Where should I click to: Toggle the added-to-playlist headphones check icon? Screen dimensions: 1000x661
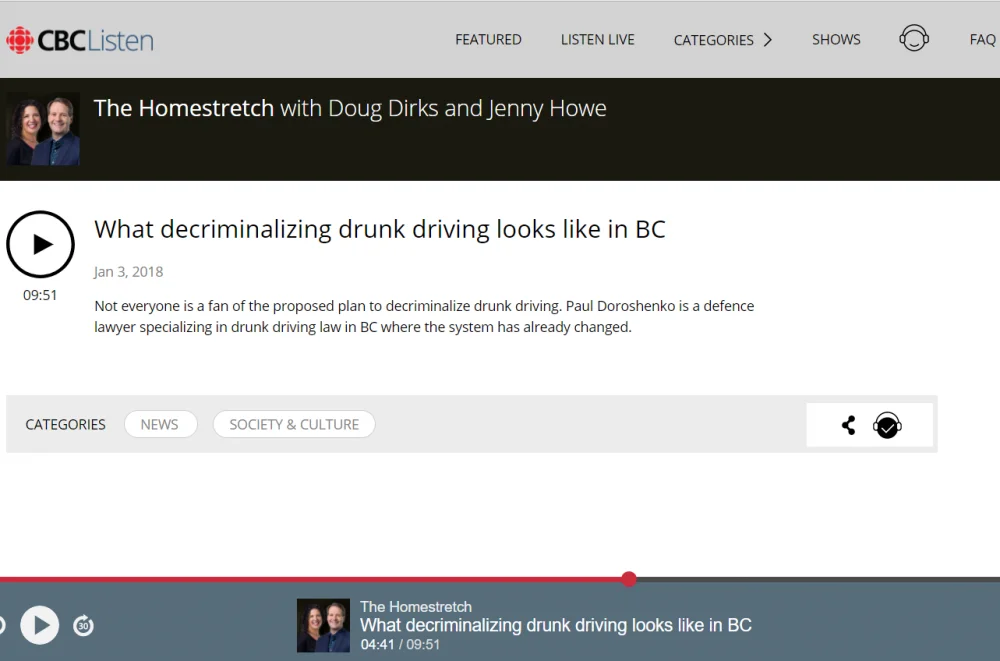(887, 426)
